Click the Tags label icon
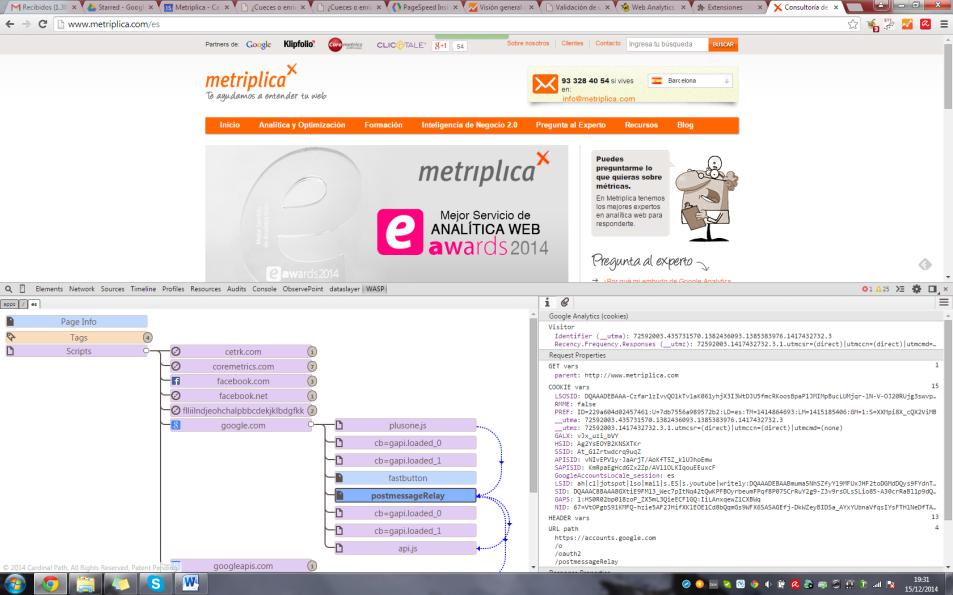Image resolution: width=953 pixels, height=595 pixels. [10, 337]
